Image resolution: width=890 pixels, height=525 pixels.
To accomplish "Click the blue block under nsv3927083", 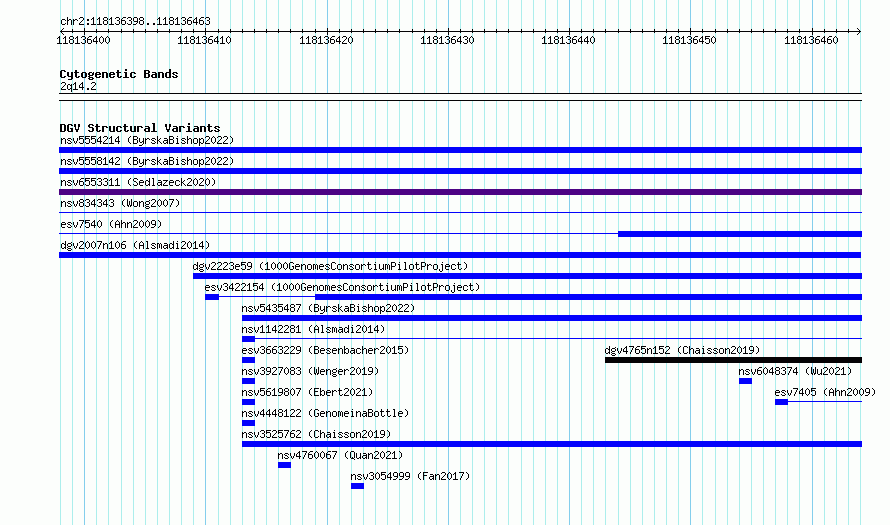I will [248, 381].
